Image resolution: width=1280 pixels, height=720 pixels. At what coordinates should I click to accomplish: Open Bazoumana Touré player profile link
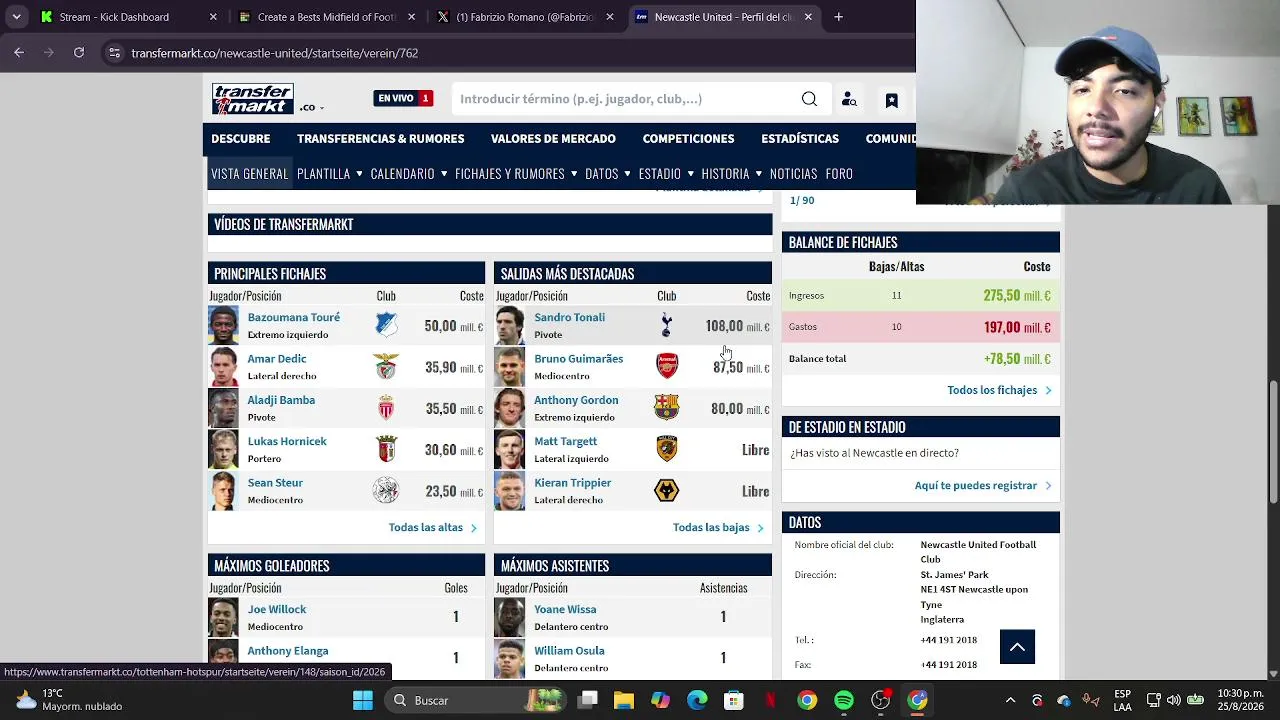coord(294,317)
